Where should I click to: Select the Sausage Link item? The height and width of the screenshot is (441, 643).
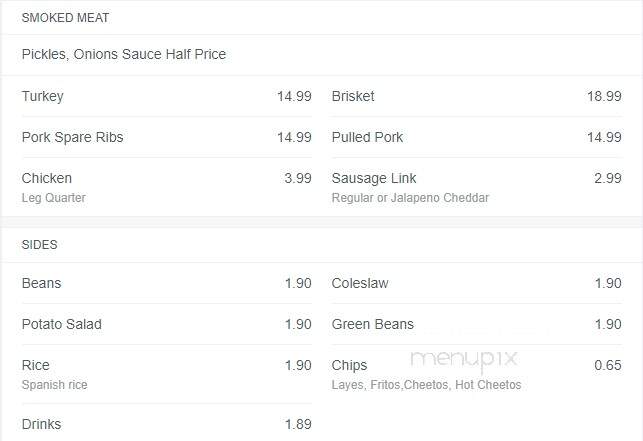click(477, 187)
